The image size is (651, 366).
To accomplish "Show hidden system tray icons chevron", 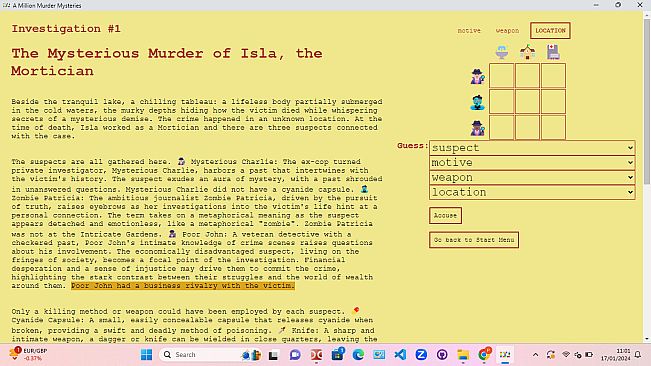I will [535, 355].
